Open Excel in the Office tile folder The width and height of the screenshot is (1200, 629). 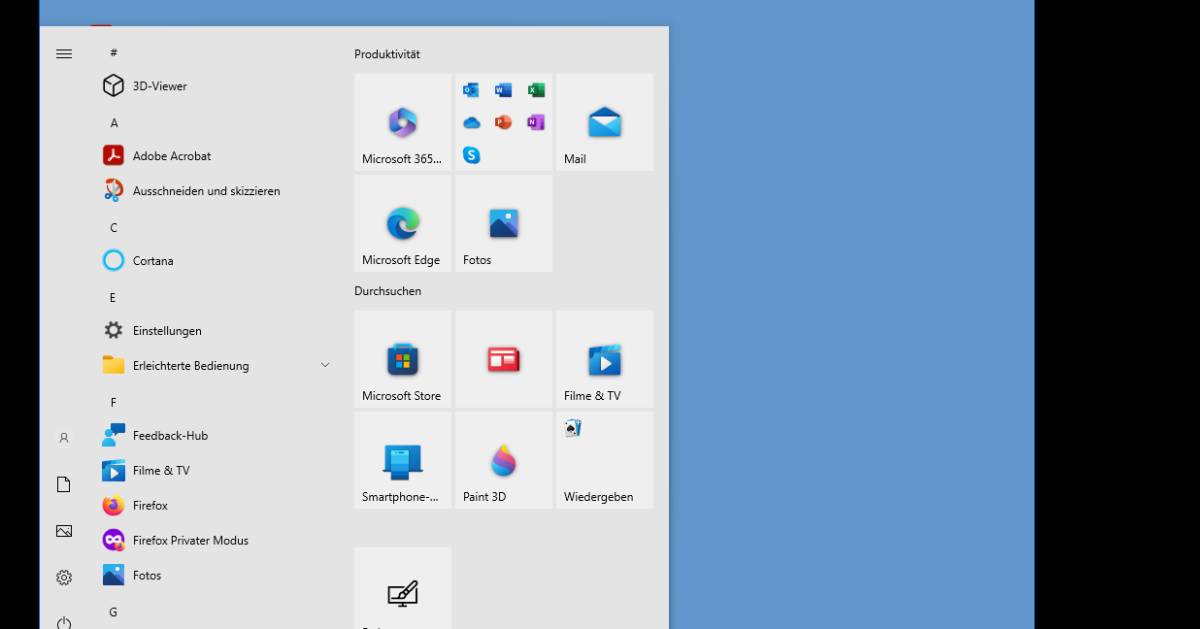tap(536, 90)
